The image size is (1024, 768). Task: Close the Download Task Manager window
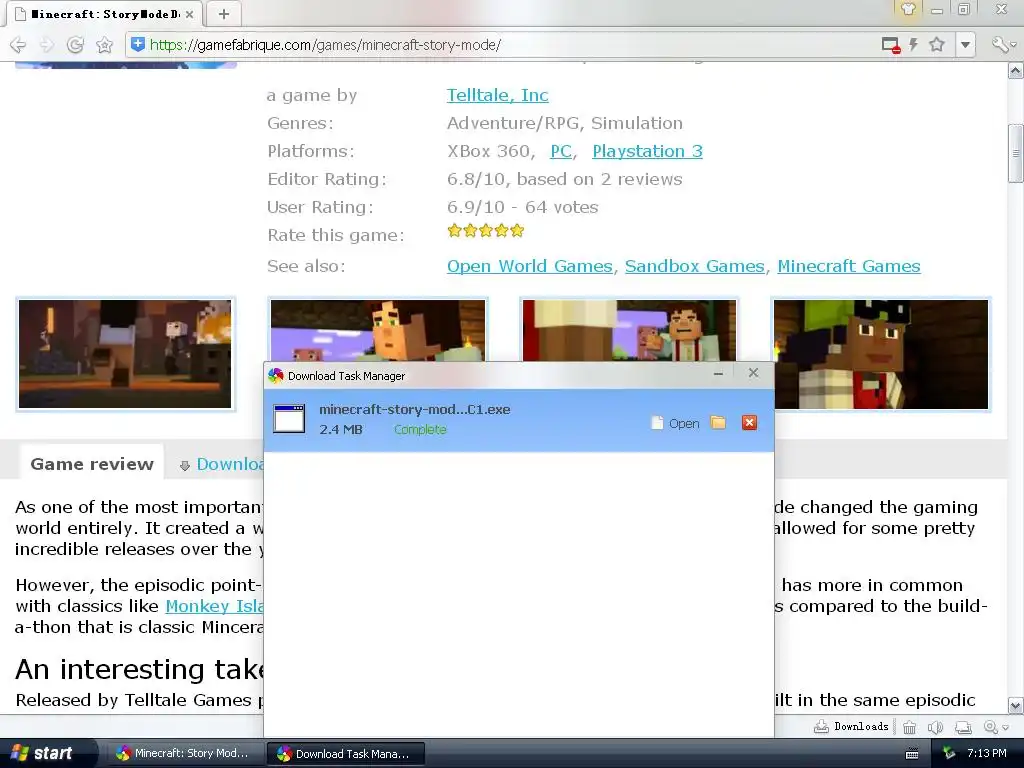tap(753, 372)
